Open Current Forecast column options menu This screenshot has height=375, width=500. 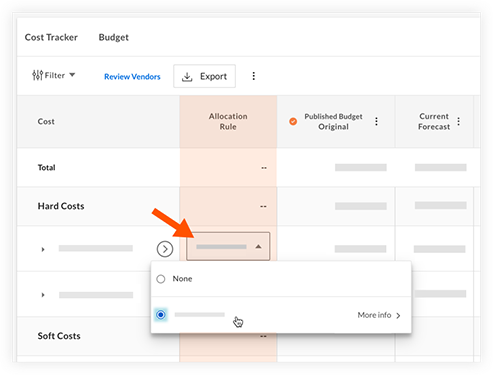(x=459, y=121)
